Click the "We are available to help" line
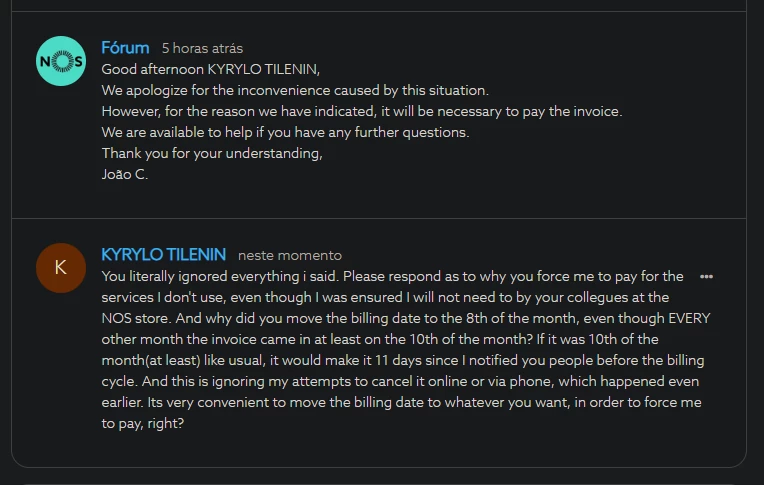764x485 pixels. [x=285, y=132]
